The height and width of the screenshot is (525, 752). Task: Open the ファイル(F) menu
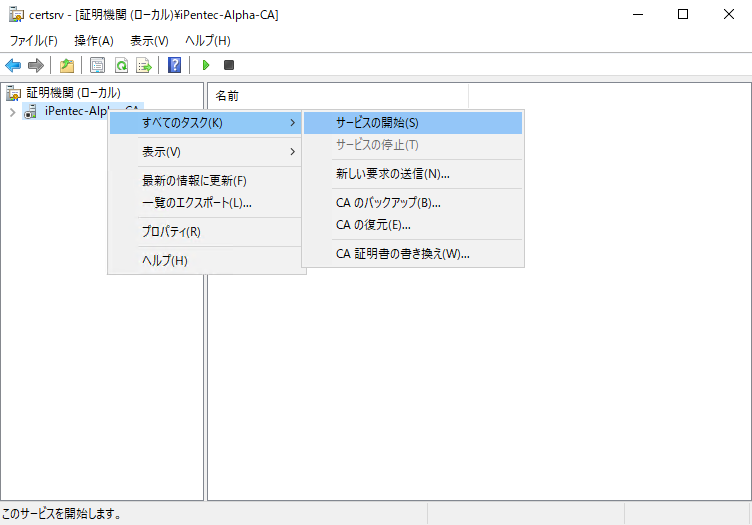pos(34,41)
